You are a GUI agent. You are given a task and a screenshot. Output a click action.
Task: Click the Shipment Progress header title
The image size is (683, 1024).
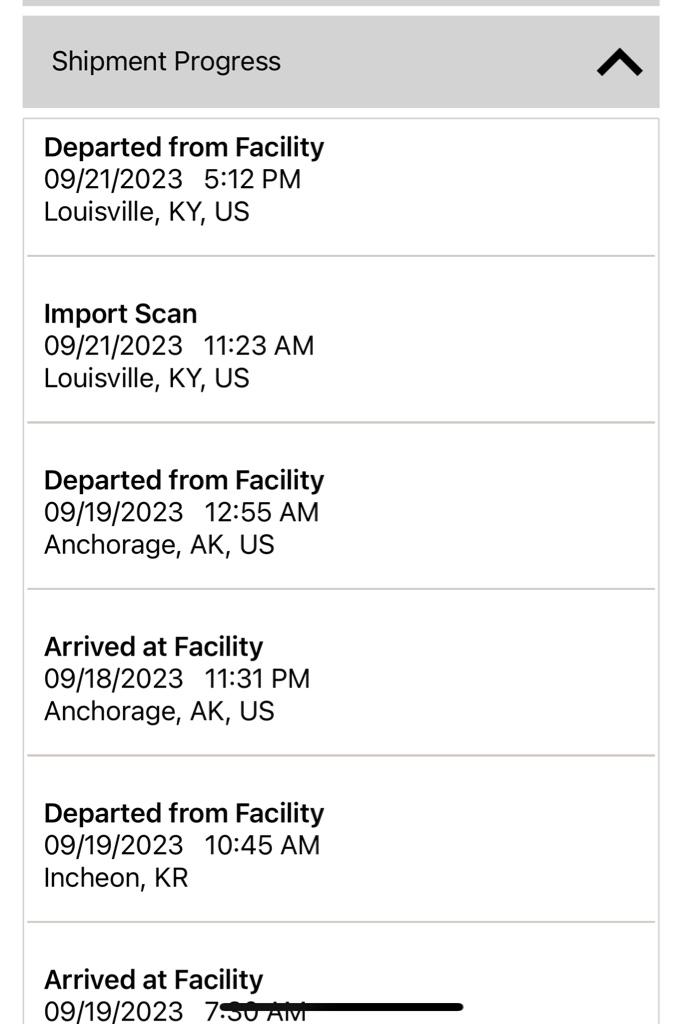pyautogui.click(x=166, y=61)
